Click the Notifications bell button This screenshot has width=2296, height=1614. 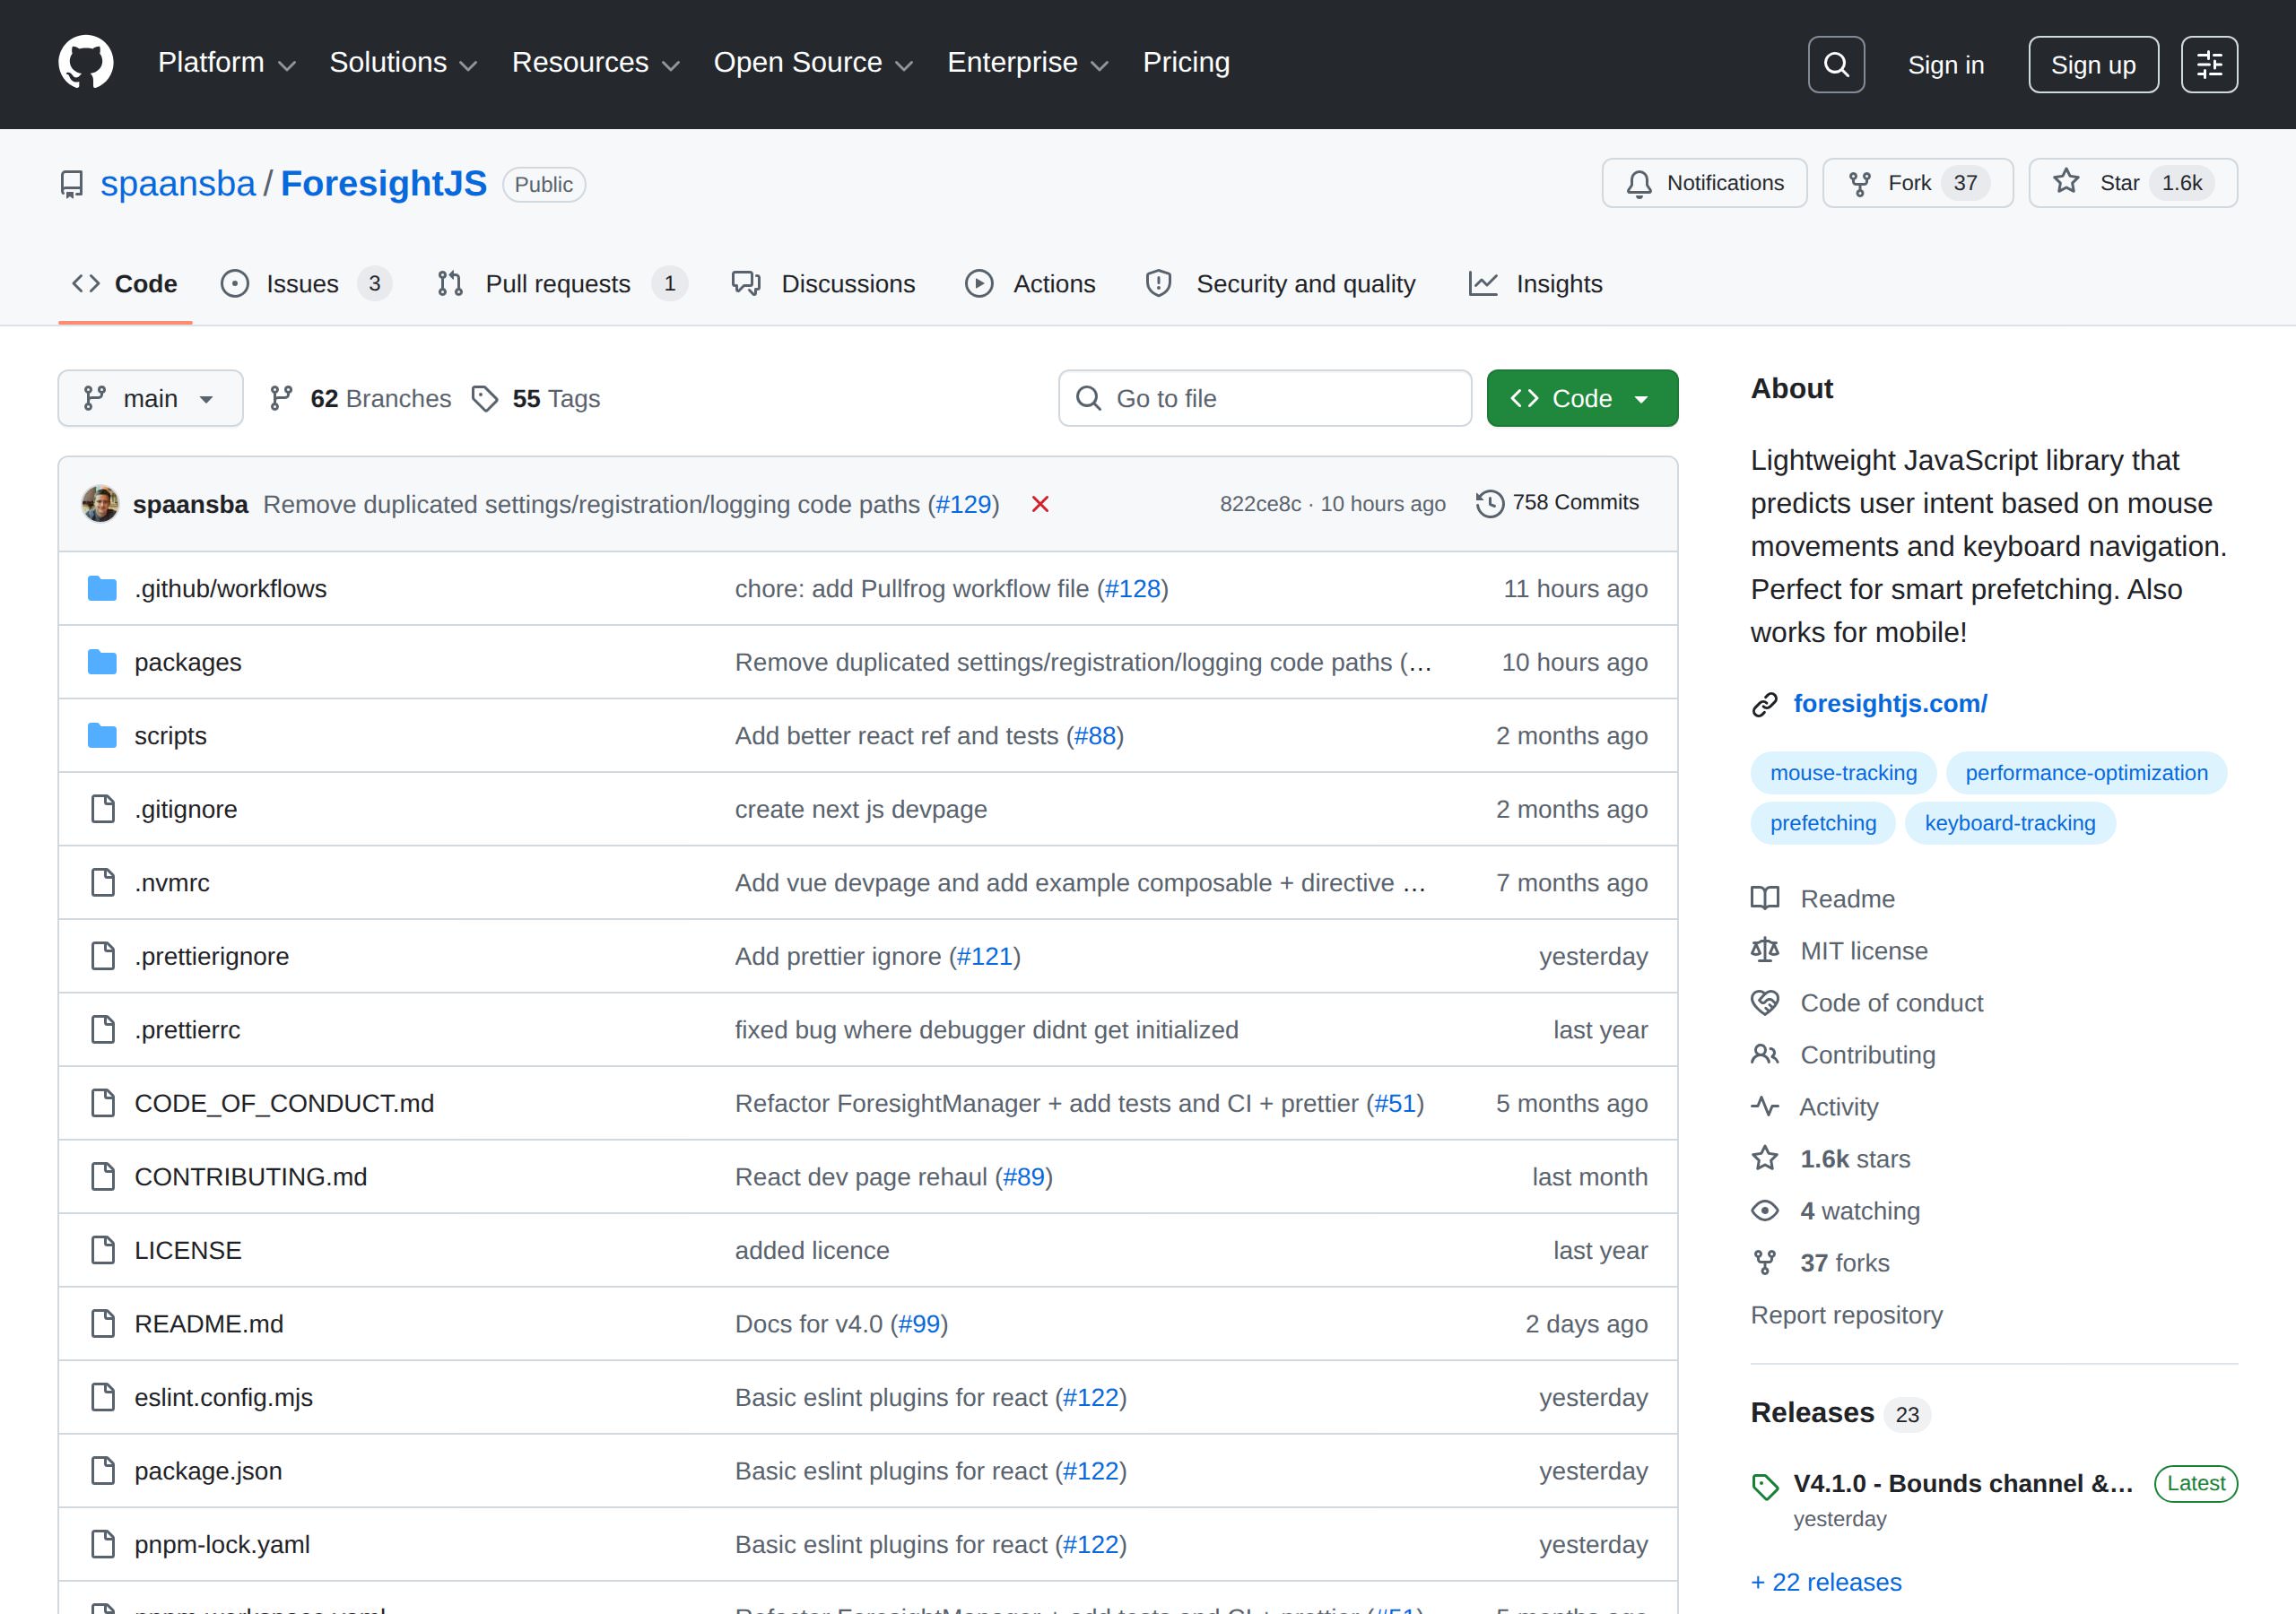coord(1704,183)
